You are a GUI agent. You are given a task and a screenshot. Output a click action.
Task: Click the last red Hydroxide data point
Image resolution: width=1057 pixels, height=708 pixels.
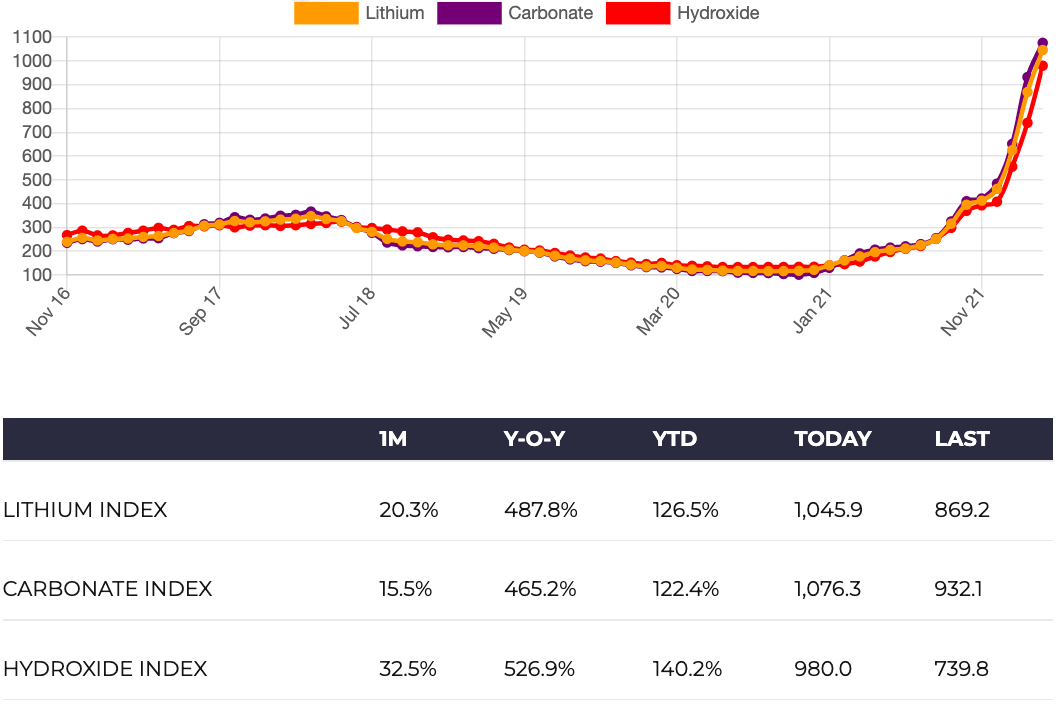click(1043, 66)
